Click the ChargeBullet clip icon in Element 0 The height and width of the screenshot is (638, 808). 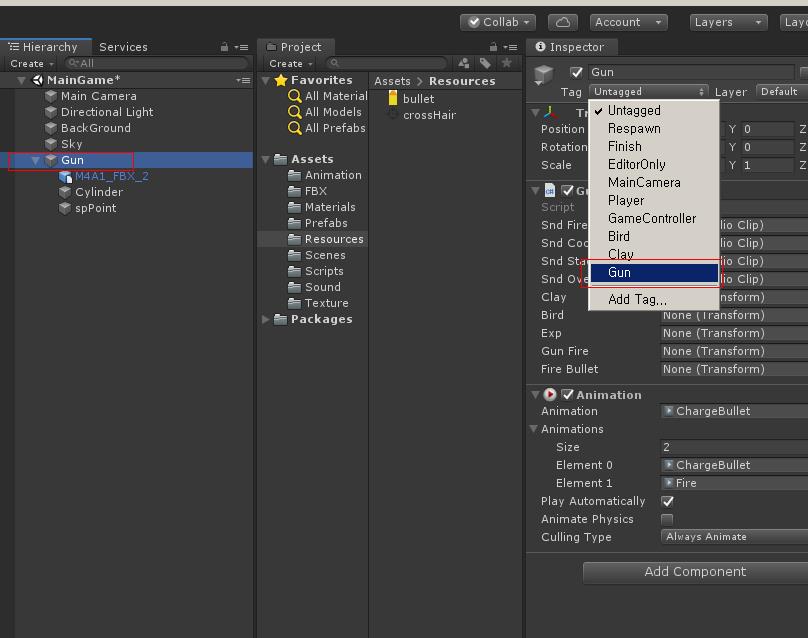[x=668, y=465]
